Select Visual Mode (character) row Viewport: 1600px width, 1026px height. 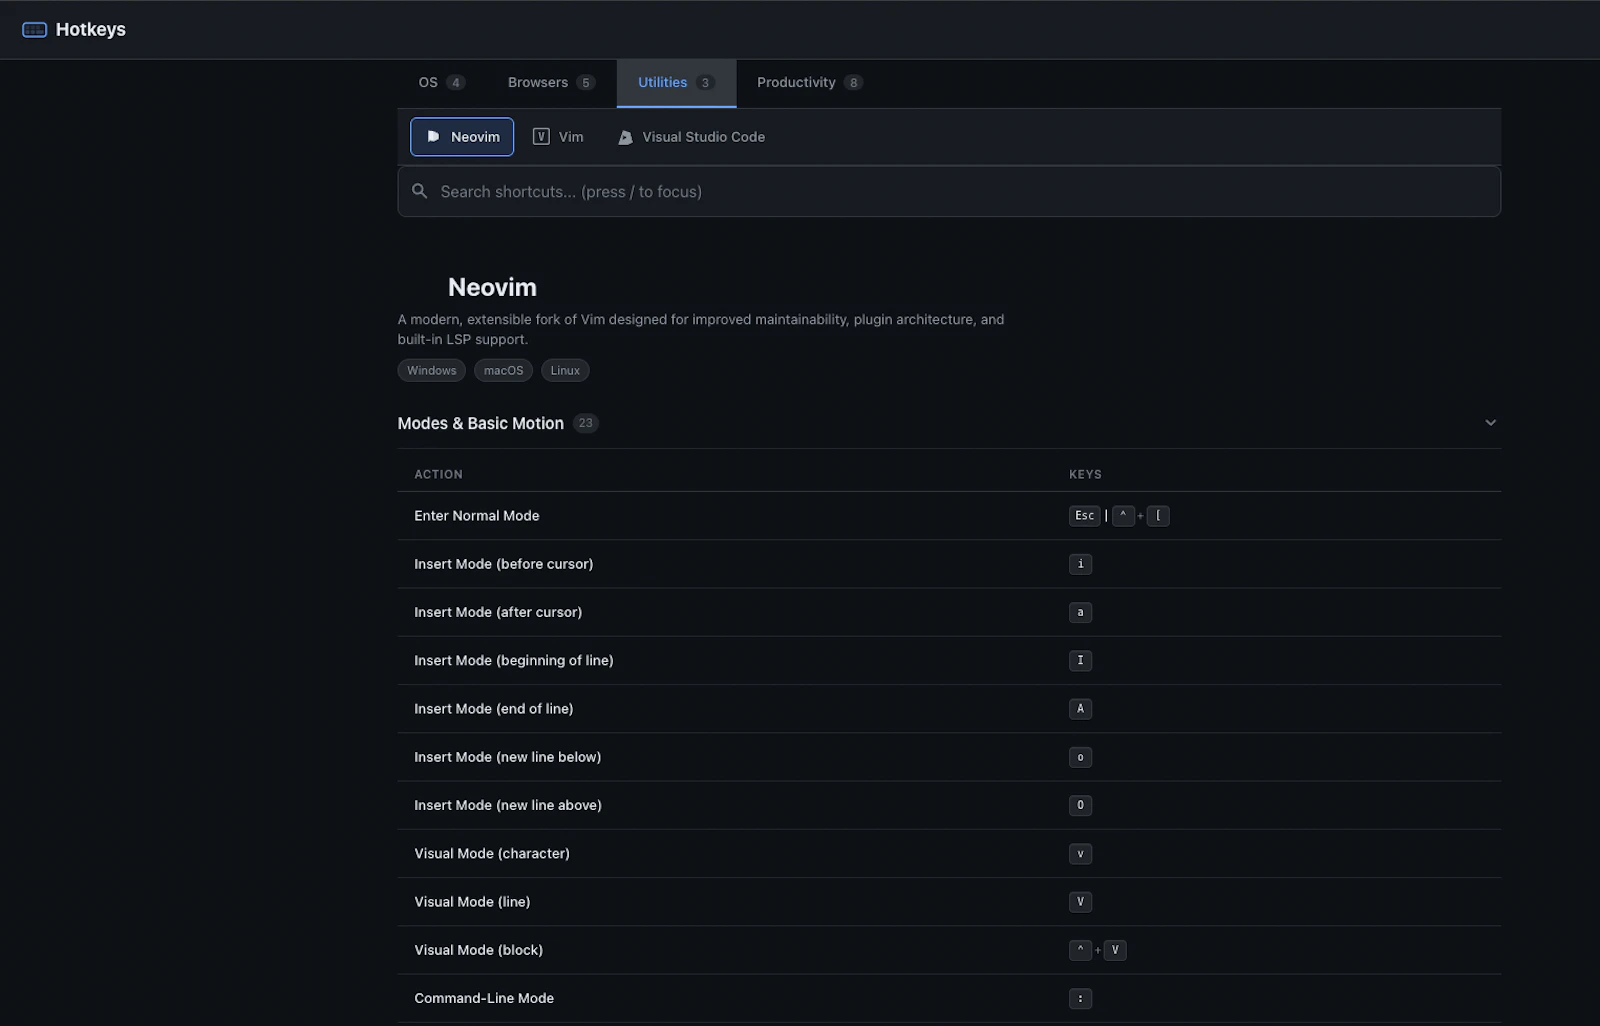point(949,854)
